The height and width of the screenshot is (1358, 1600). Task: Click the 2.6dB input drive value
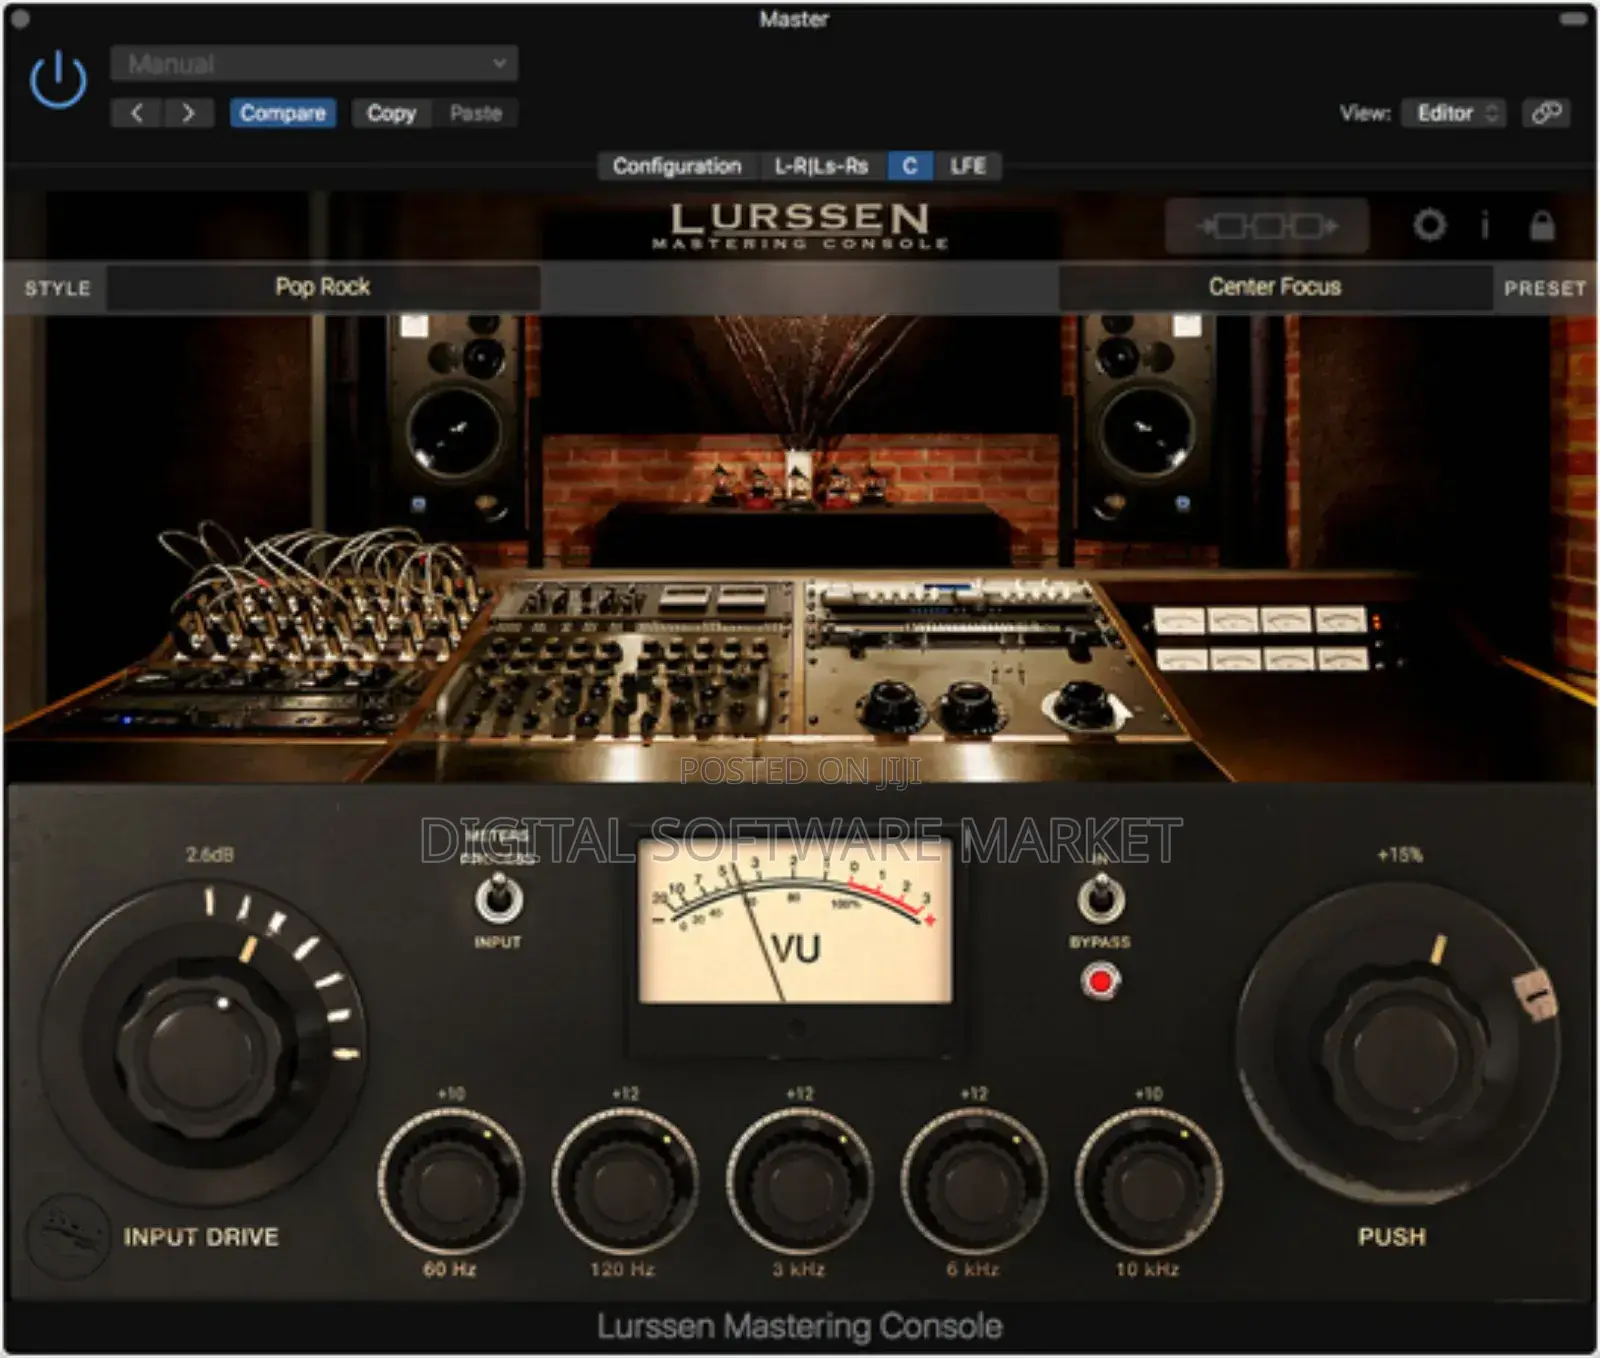[210, 855]
